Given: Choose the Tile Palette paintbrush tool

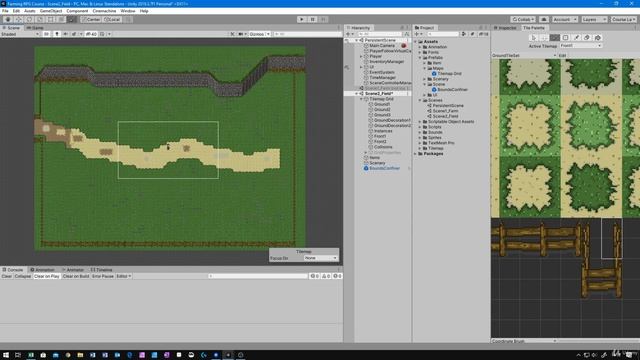Looking at the screenshot, I should (x=555, y=38).
